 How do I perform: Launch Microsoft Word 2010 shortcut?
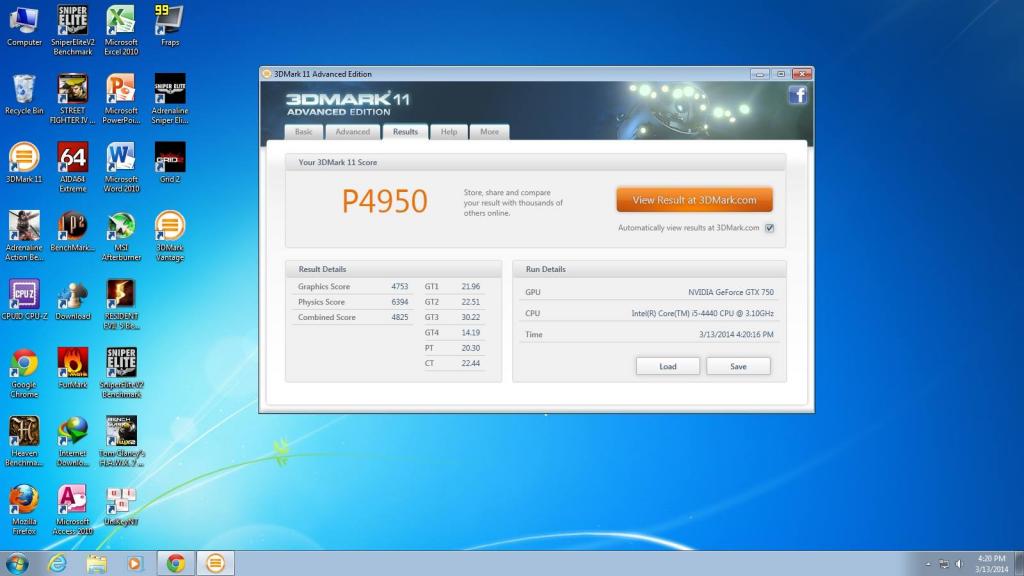pos(121,167)
